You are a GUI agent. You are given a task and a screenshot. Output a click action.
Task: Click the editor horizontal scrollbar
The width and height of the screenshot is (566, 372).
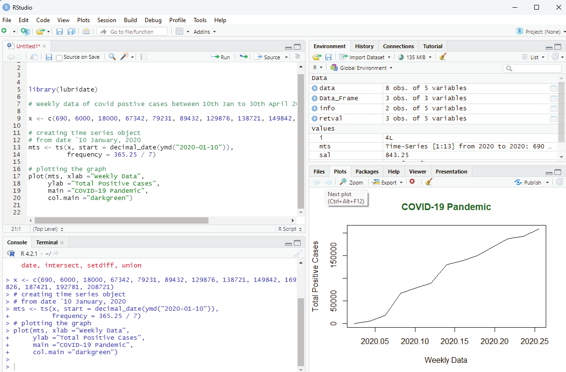121,220
